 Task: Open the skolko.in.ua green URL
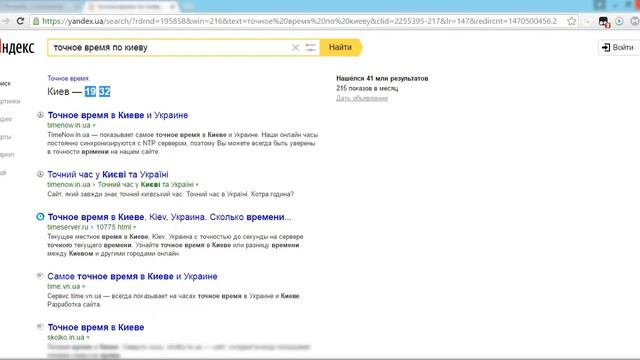(66, 337)
